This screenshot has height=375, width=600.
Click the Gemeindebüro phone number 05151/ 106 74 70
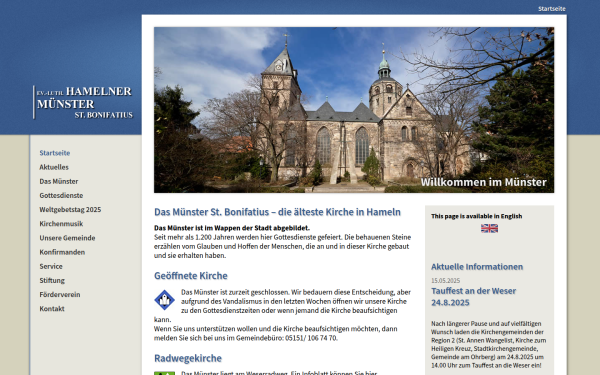[311, 338]
